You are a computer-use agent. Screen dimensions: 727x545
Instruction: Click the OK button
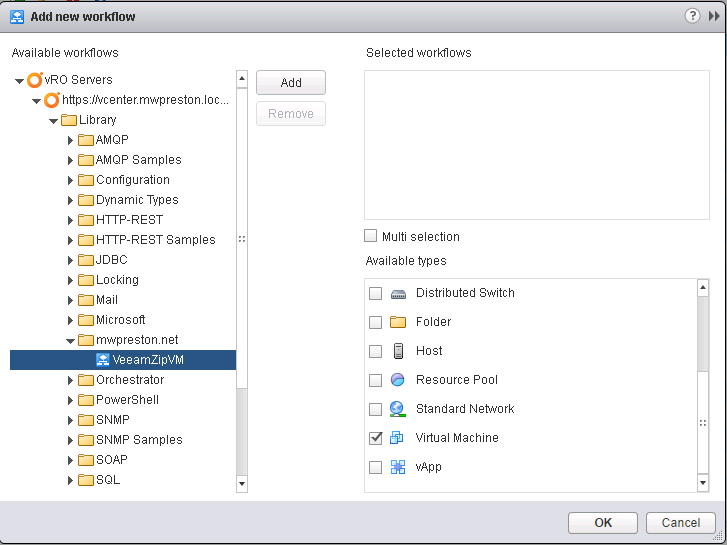coord(603,523)
